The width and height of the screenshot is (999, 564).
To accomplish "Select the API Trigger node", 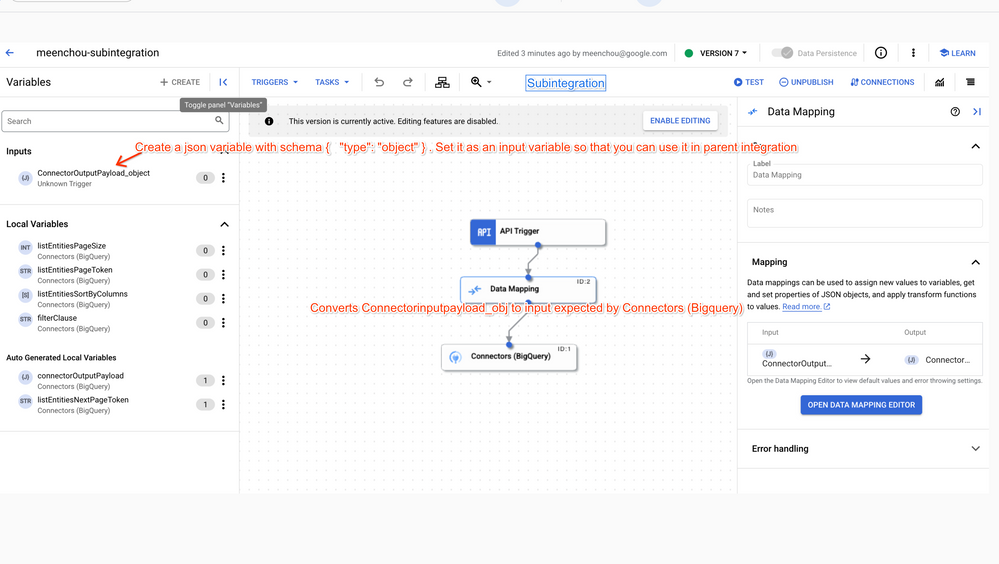I will click(538, 232).
